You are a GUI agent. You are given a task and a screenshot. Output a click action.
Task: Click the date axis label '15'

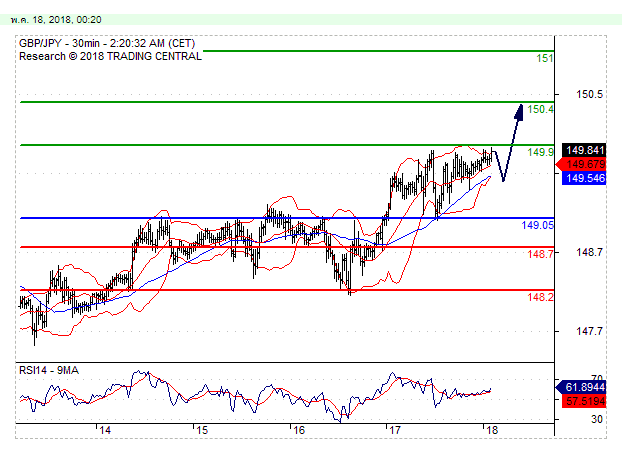202,430
